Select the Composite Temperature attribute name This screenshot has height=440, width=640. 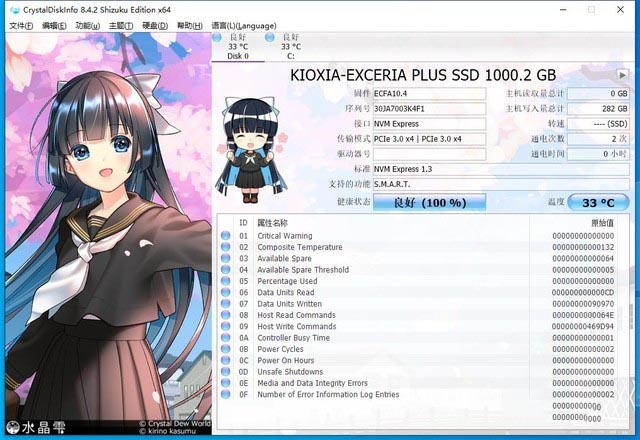click(300, 247)
